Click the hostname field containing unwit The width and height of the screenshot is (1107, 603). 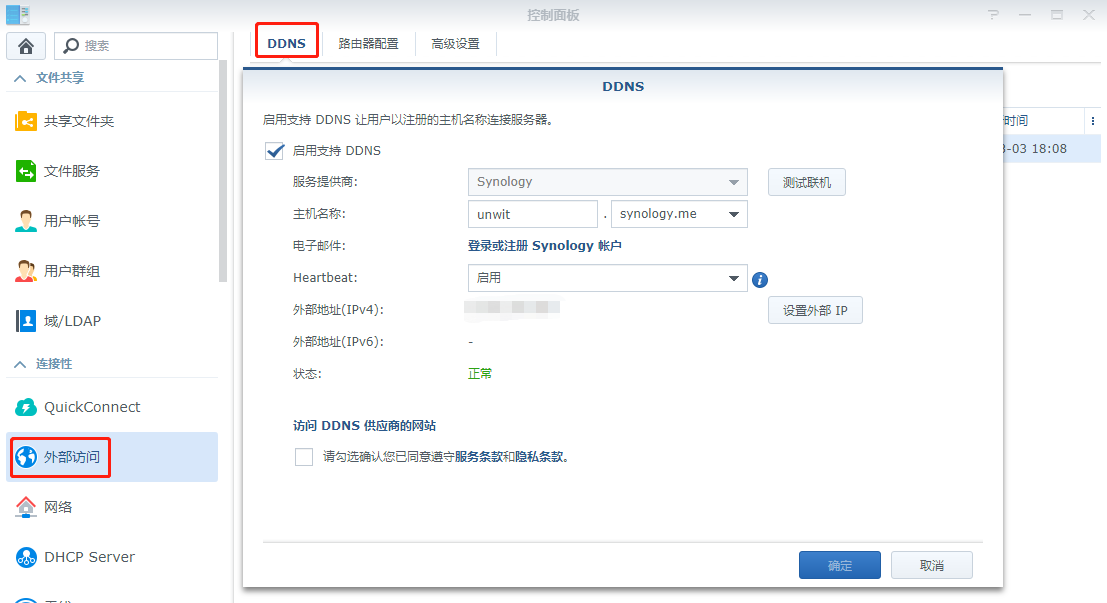click(532, 214)
